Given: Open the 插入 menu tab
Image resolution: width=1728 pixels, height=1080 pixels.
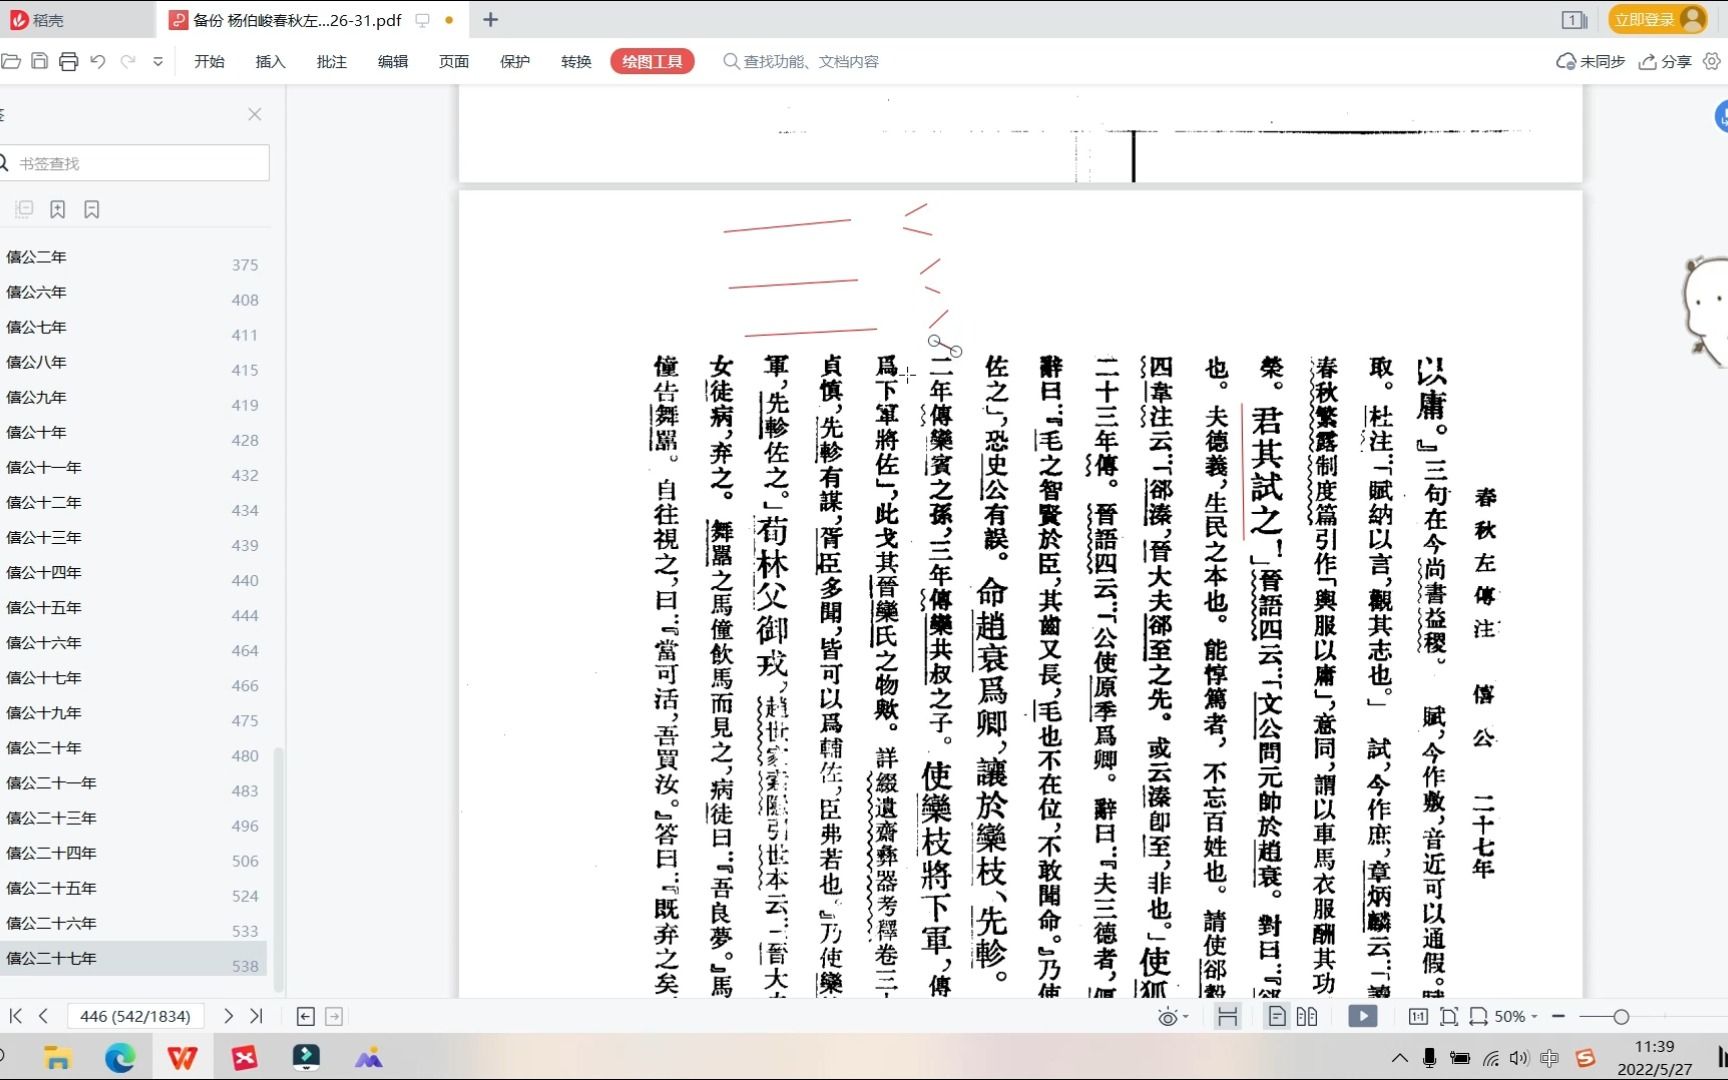Looking at the screenshot, I should [x=270, y=62].
